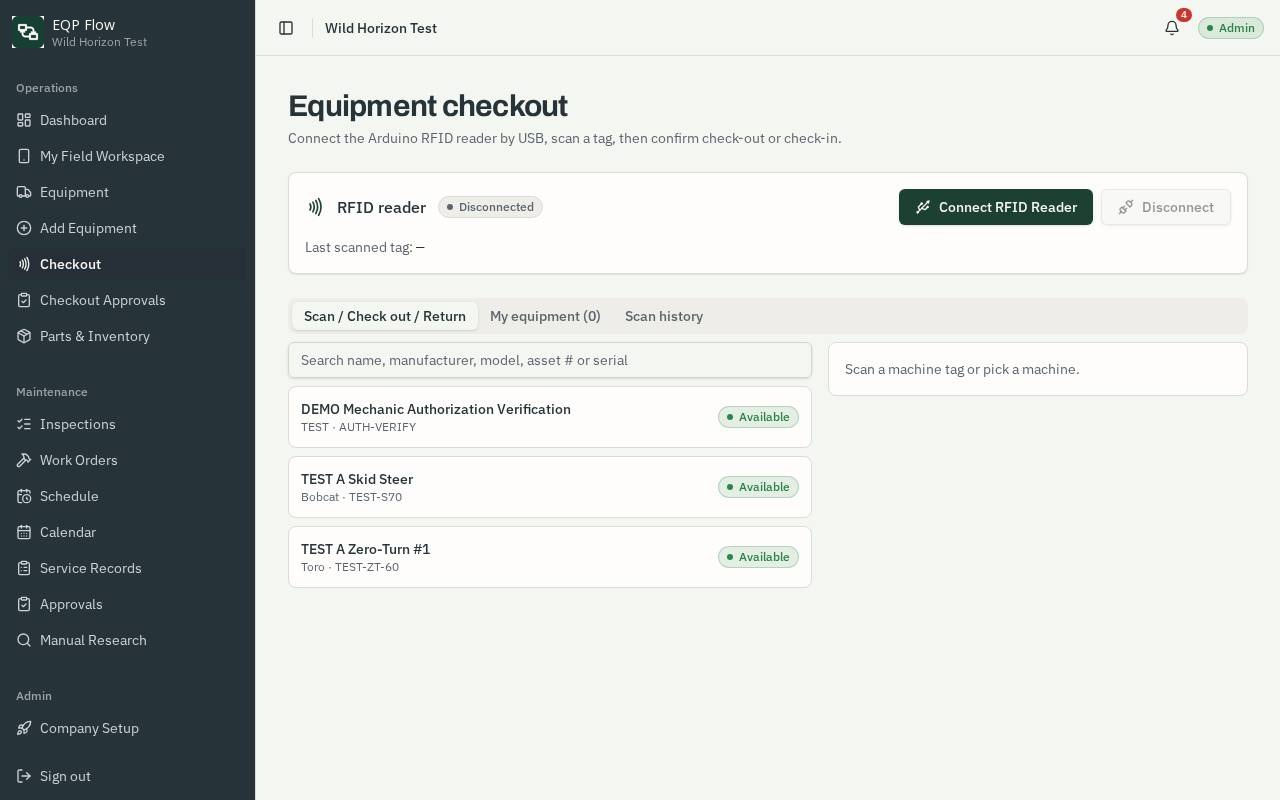Click the EQP Flow logo icon
Image resolution: width=1280 pixels, height=800 pixels.
click(x=28, y=32)
